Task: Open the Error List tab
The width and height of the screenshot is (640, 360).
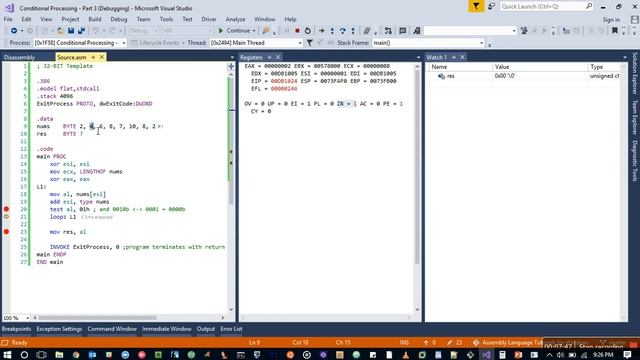Action: click(231, 329)
